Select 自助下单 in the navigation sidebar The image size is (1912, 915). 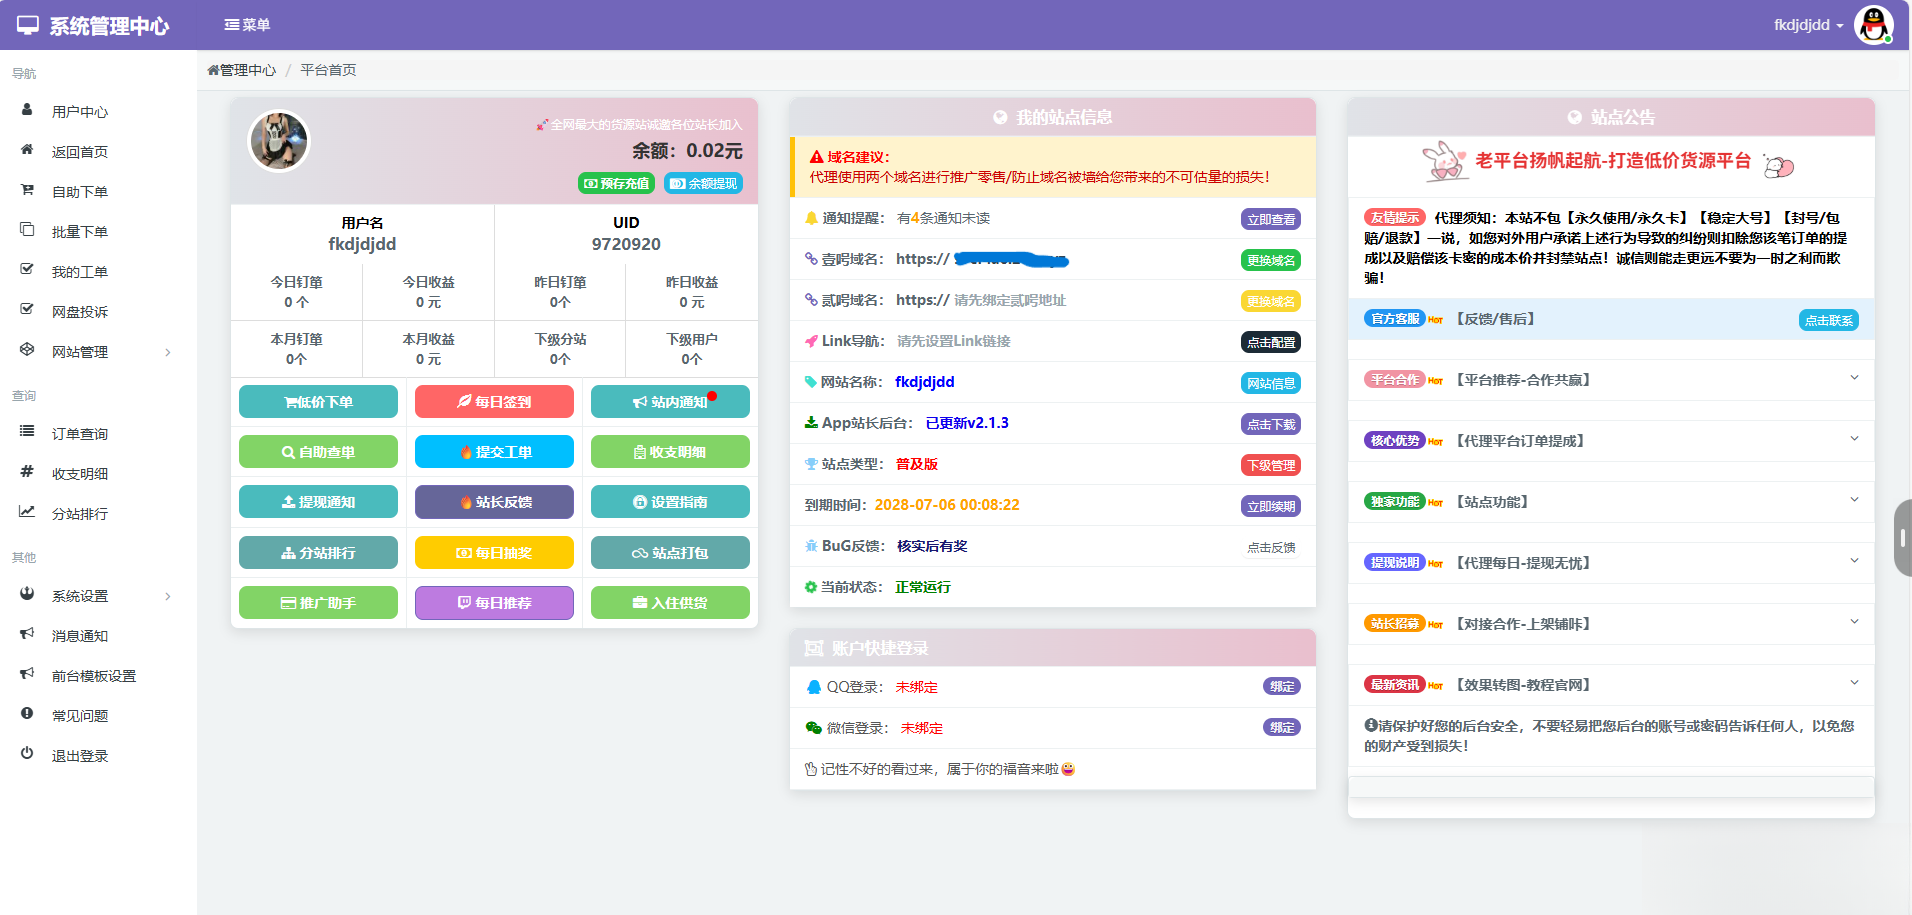pos(80,191)
